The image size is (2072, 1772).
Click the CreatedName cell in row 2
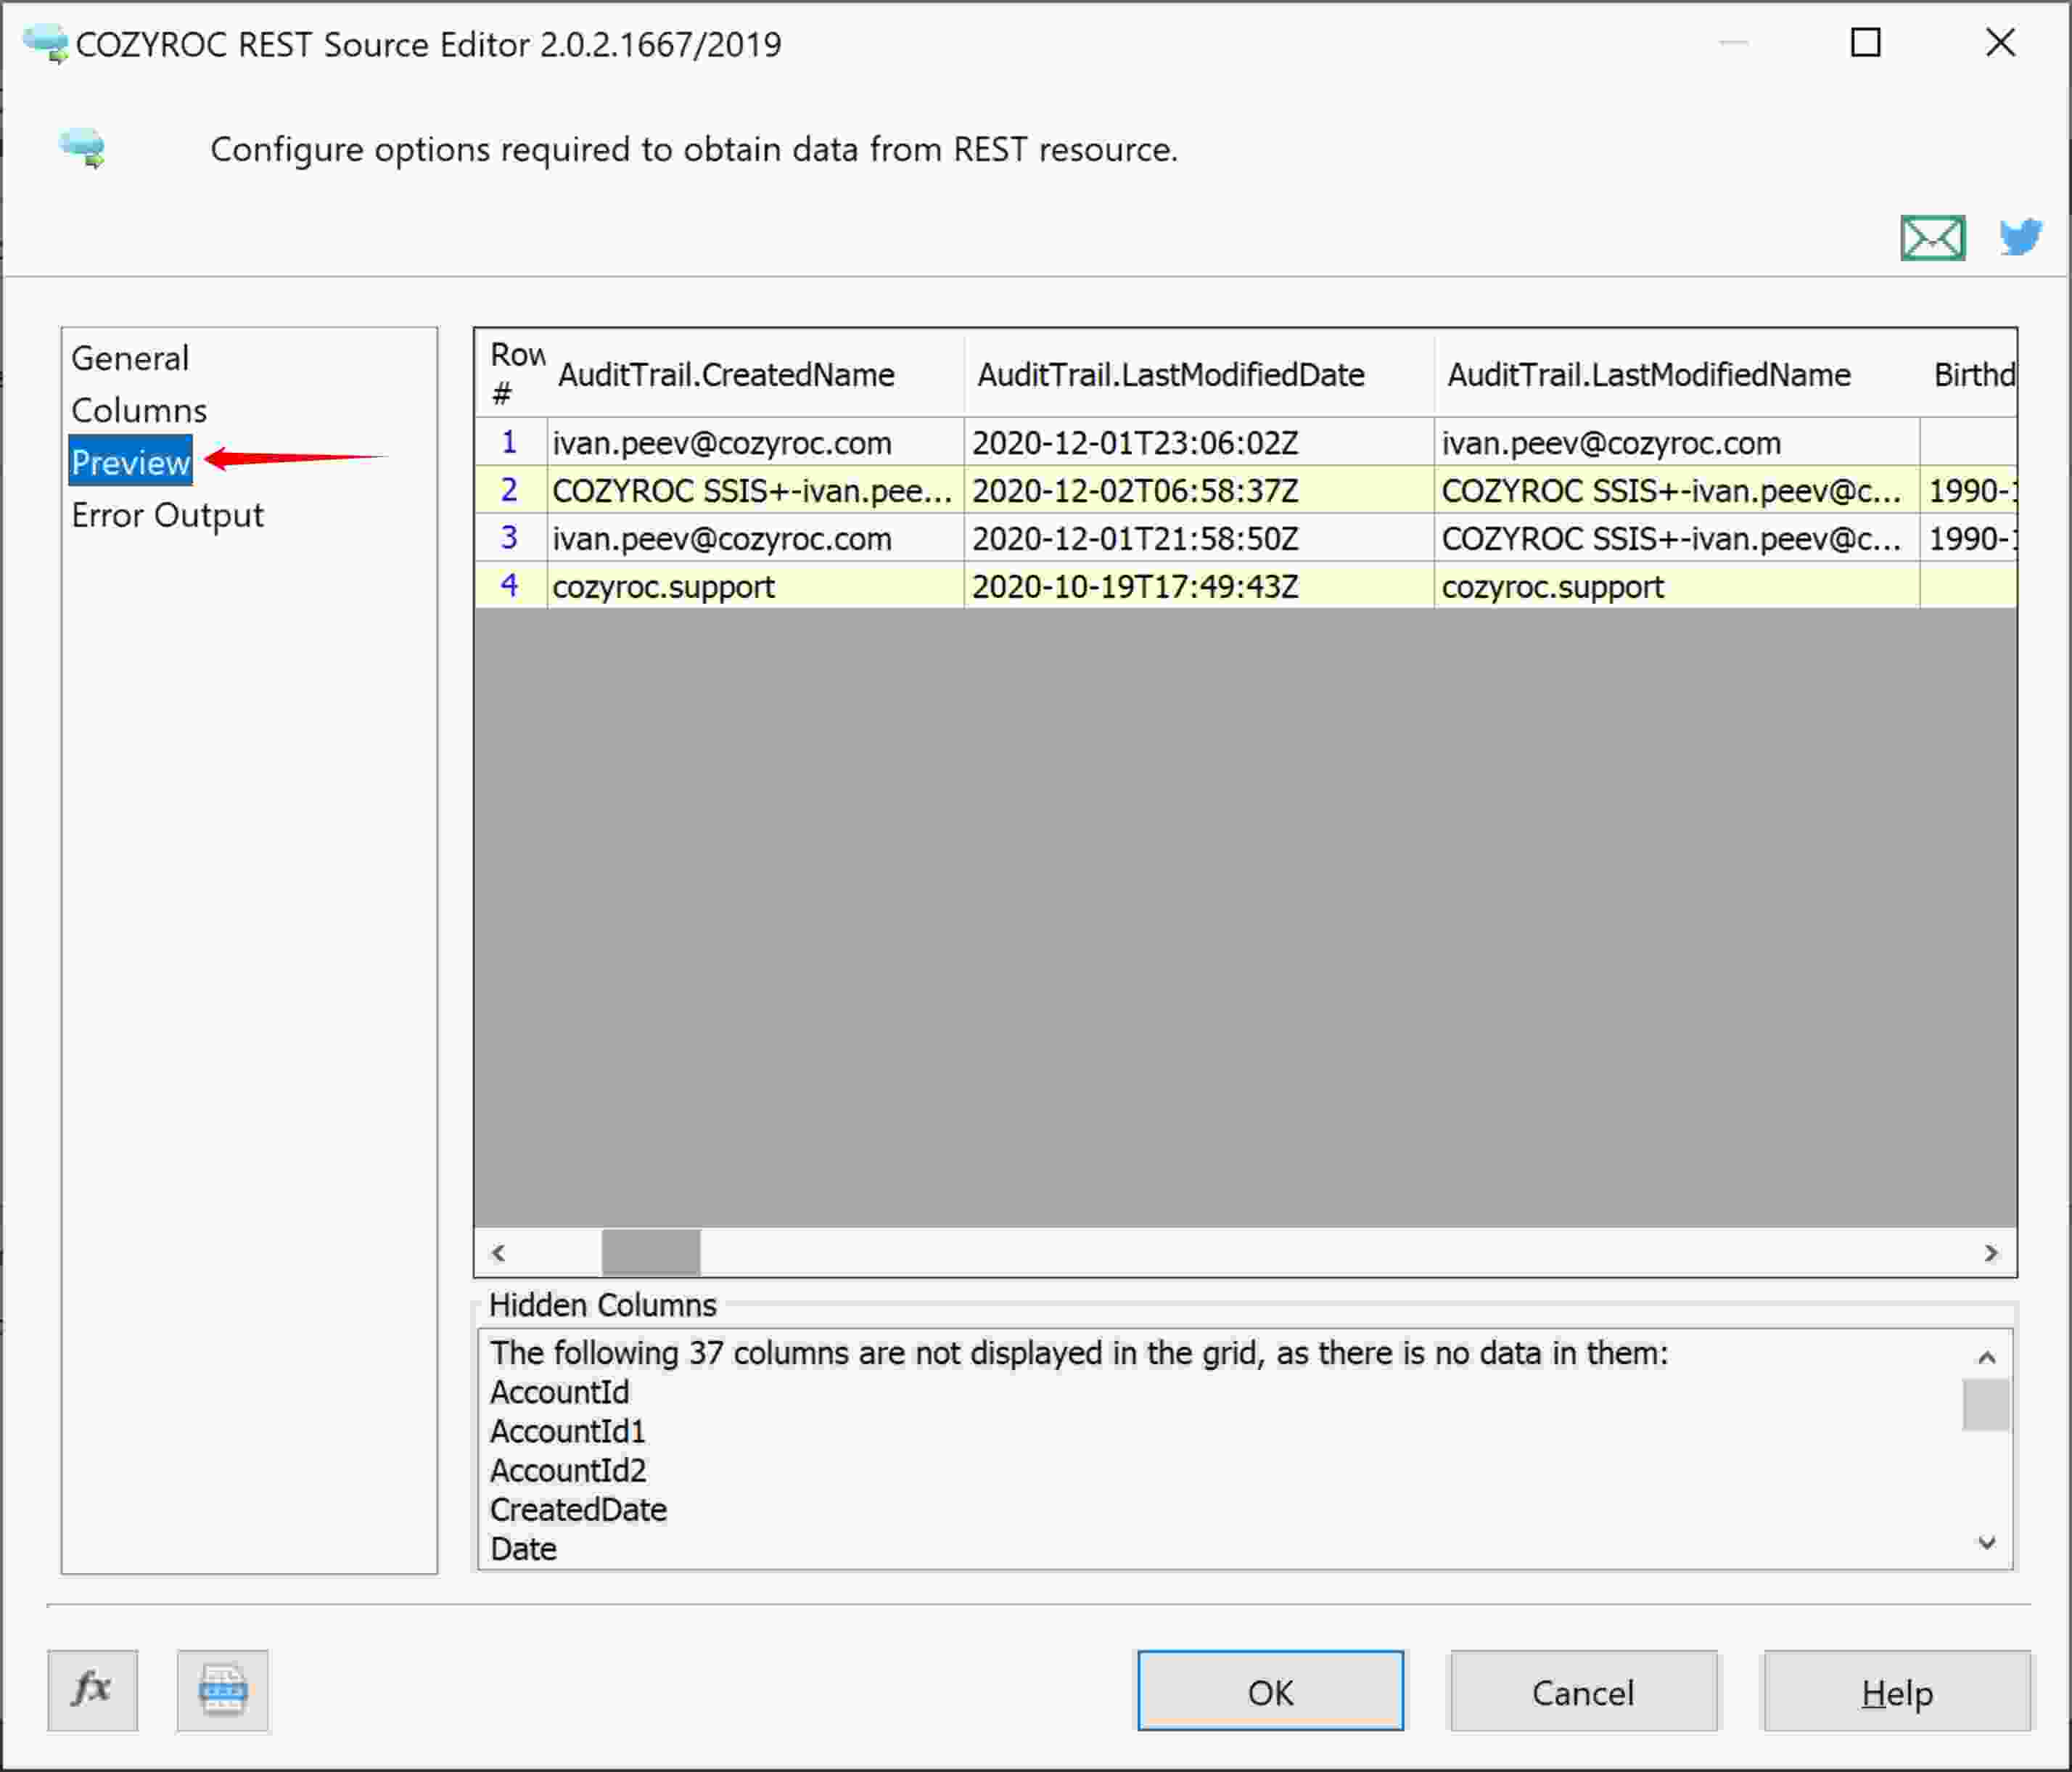pos(756,490)
